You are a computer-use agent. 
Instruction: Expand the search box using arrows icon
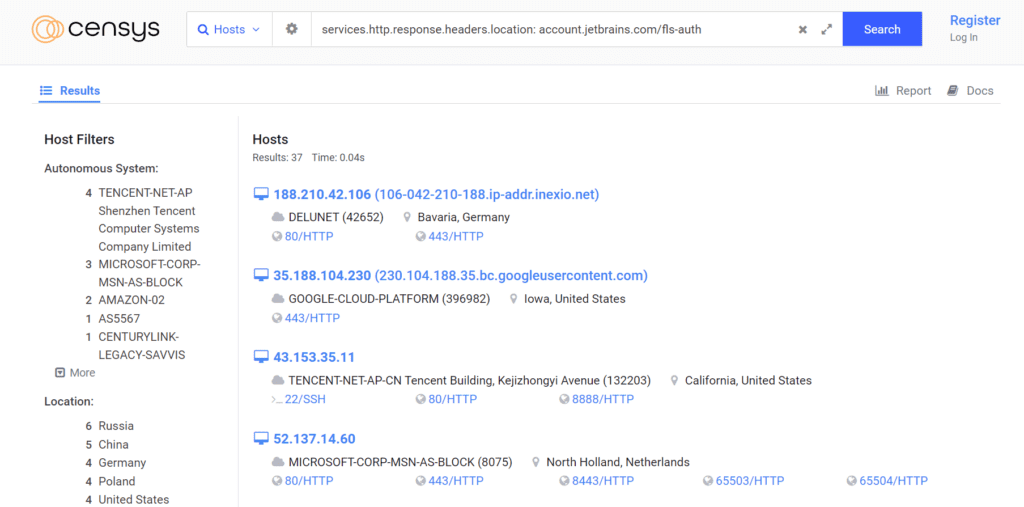click(826, 30)
